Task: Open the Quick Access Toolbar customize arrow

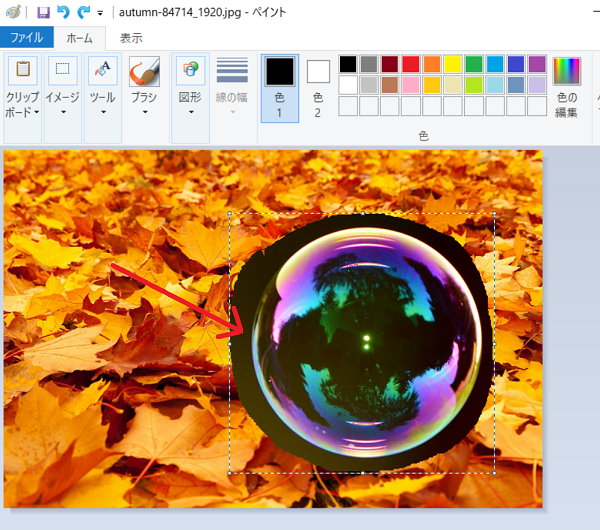Action: point(100,13)
